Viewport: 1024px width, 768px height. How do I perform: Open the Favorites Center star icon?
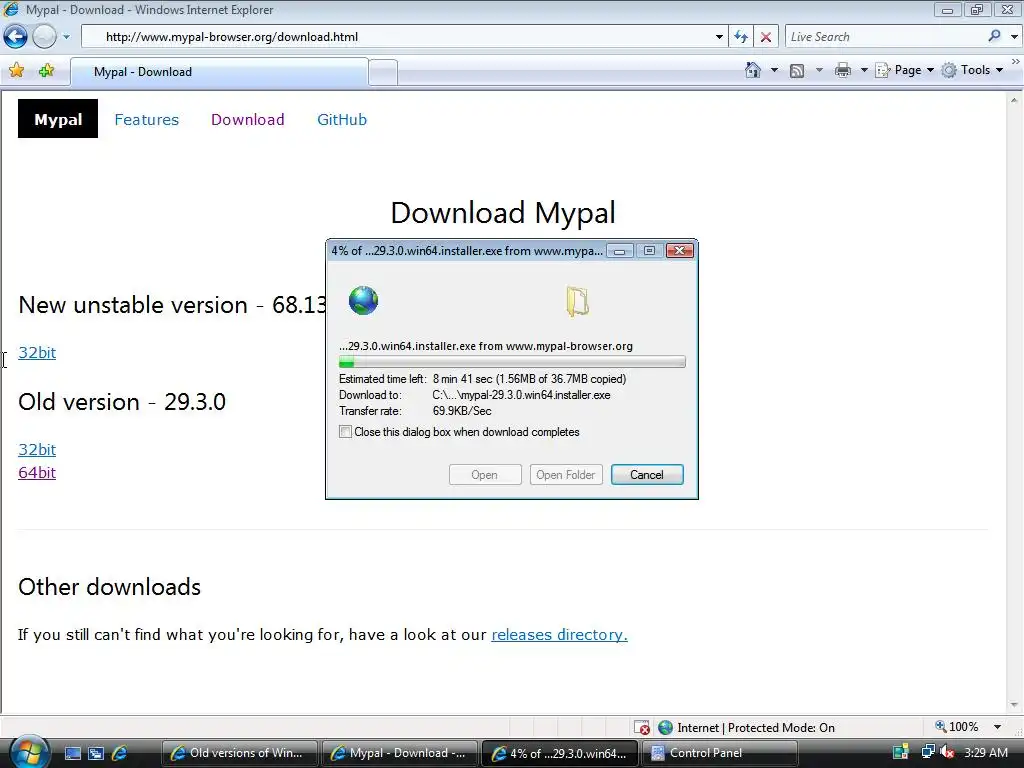pos(17,71)
